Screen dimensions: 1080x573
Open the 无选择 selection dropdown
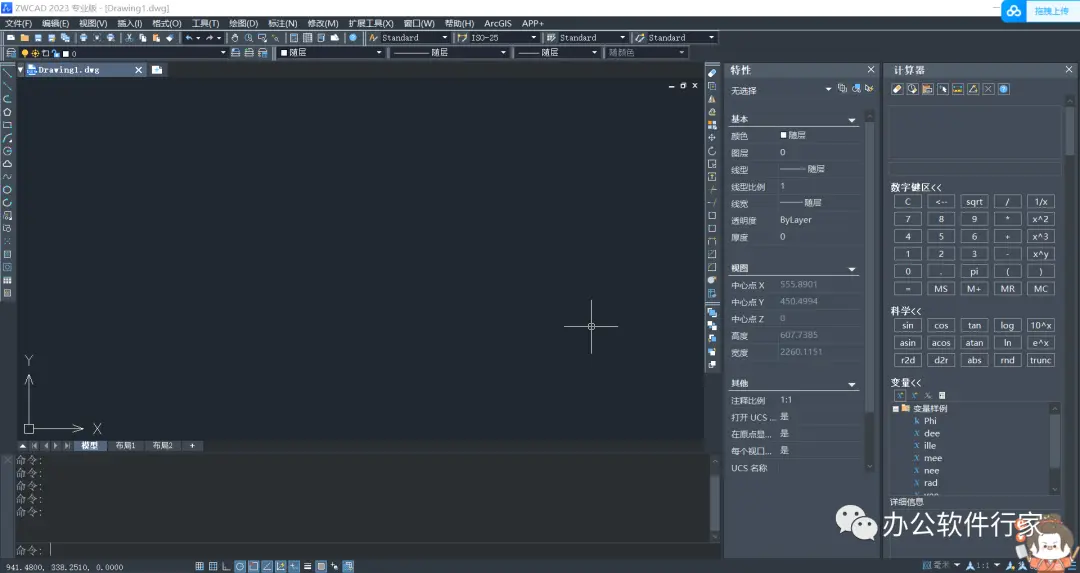(828, 90)
